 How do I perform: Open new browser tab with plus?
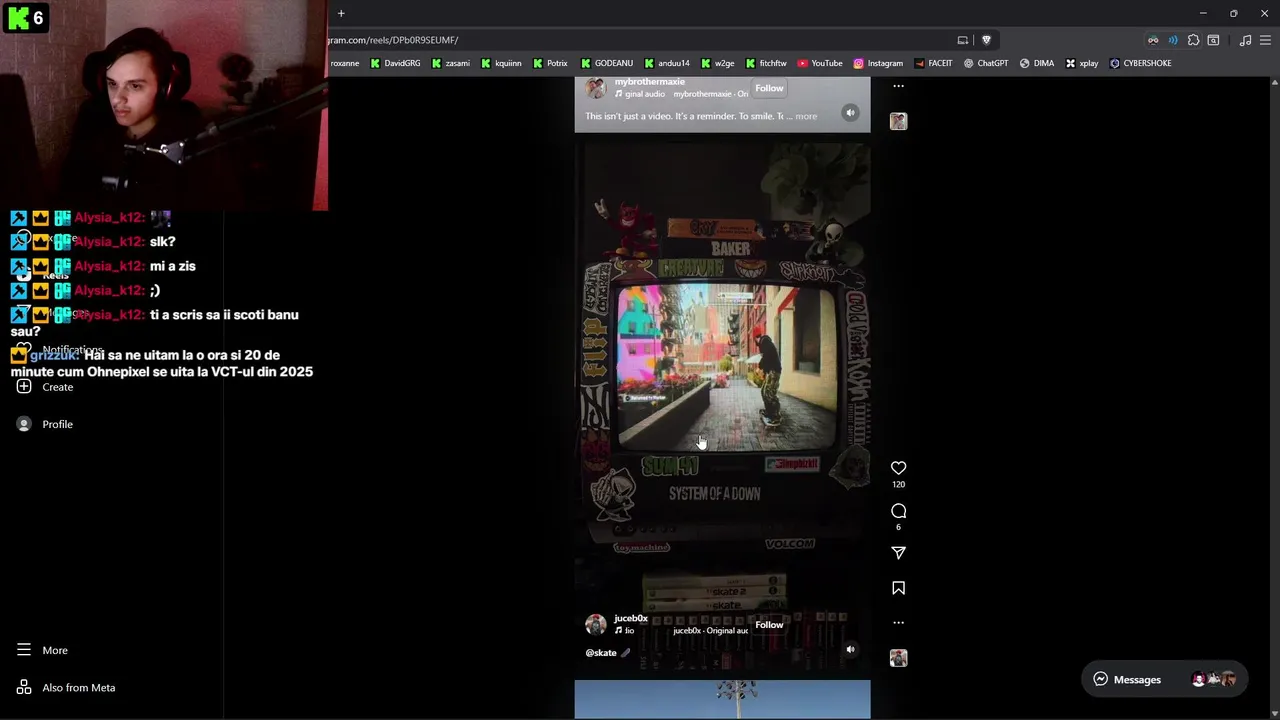pos(341,13)
